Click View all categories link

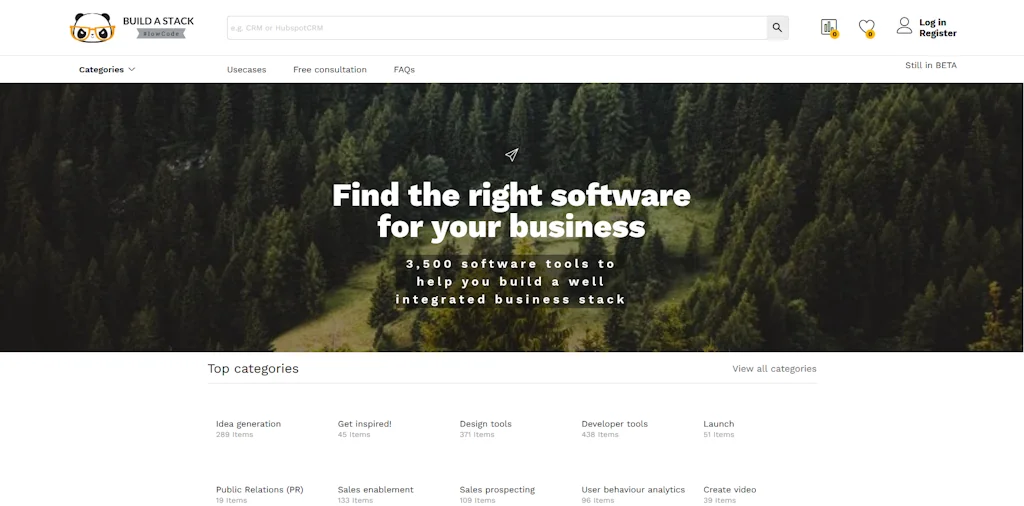point(774,368)
